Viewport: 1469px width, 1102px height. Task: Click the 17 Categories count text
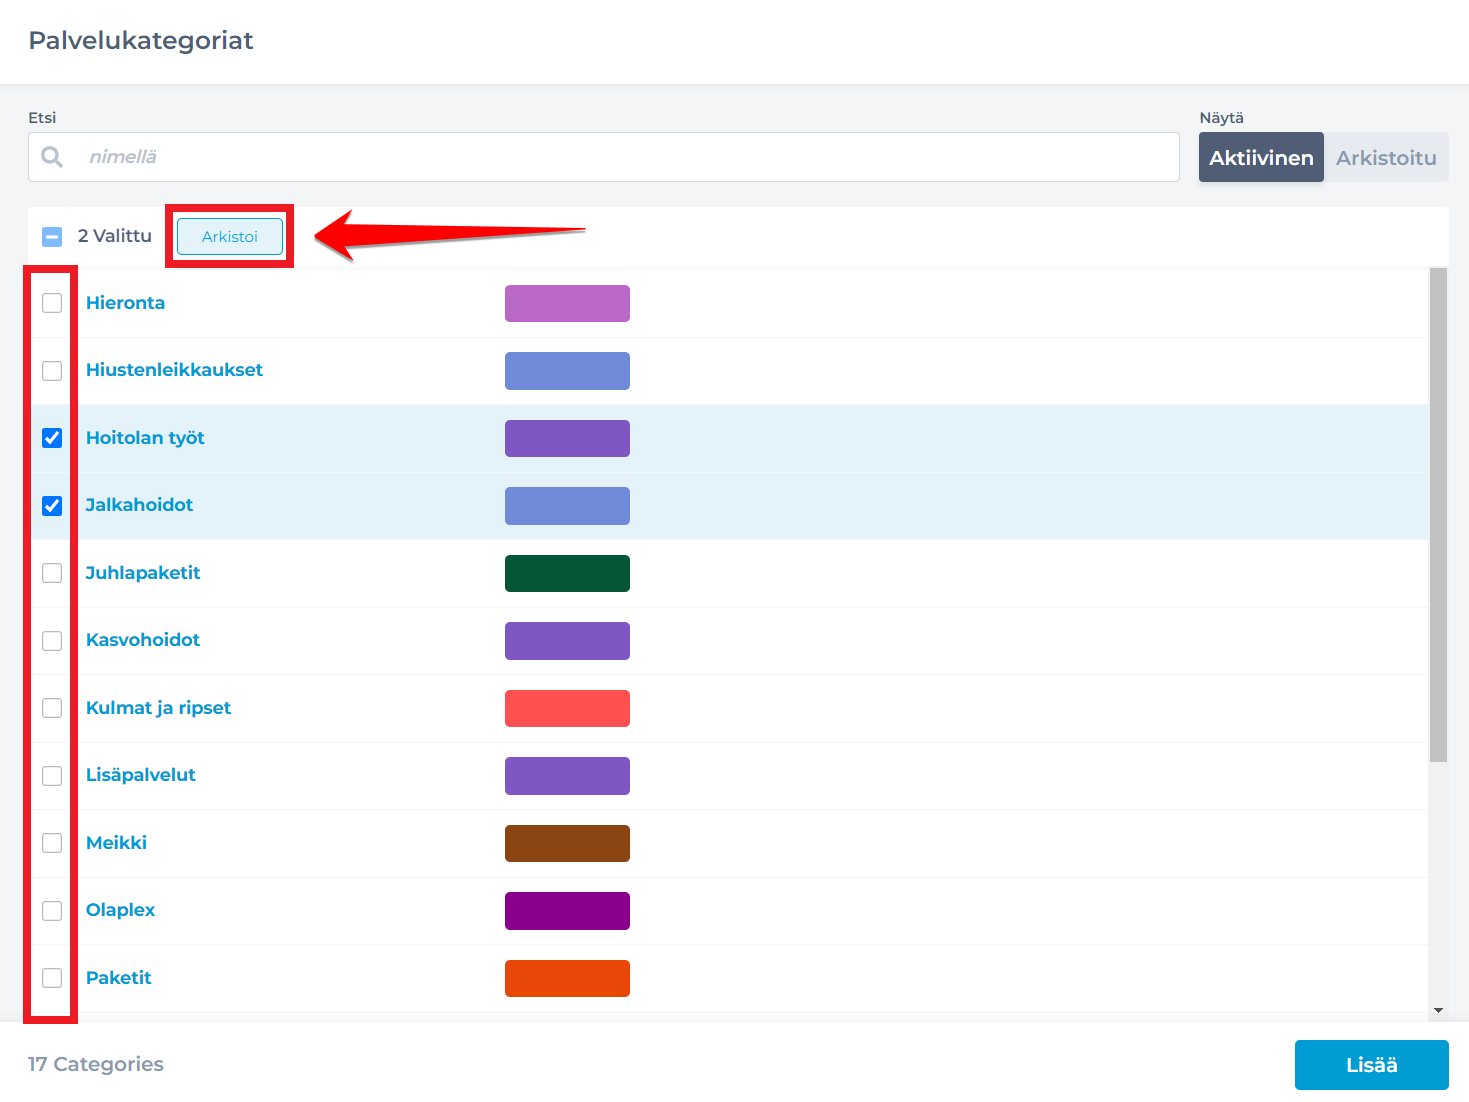(96, 1064)
